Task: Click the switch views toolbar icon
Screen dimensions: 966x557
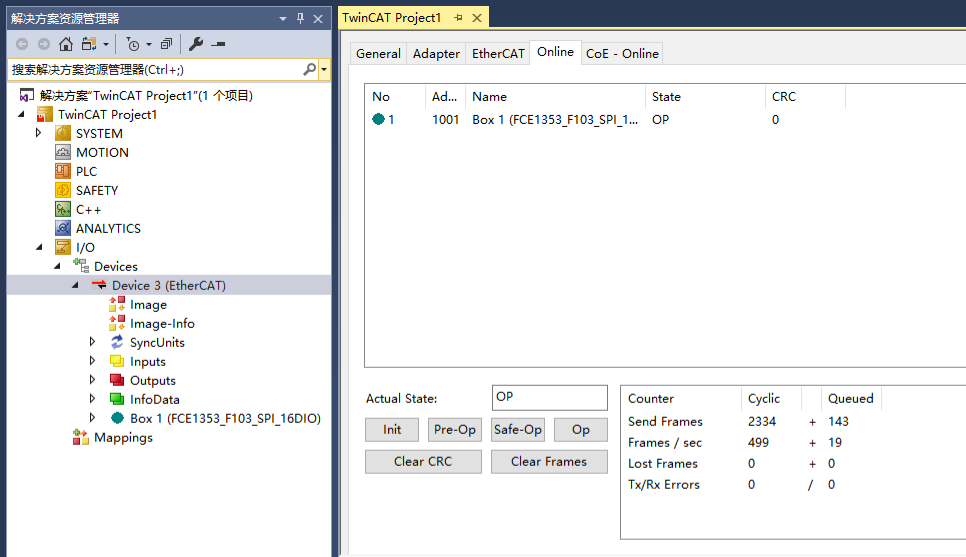Action: click(x=89, y=44)
